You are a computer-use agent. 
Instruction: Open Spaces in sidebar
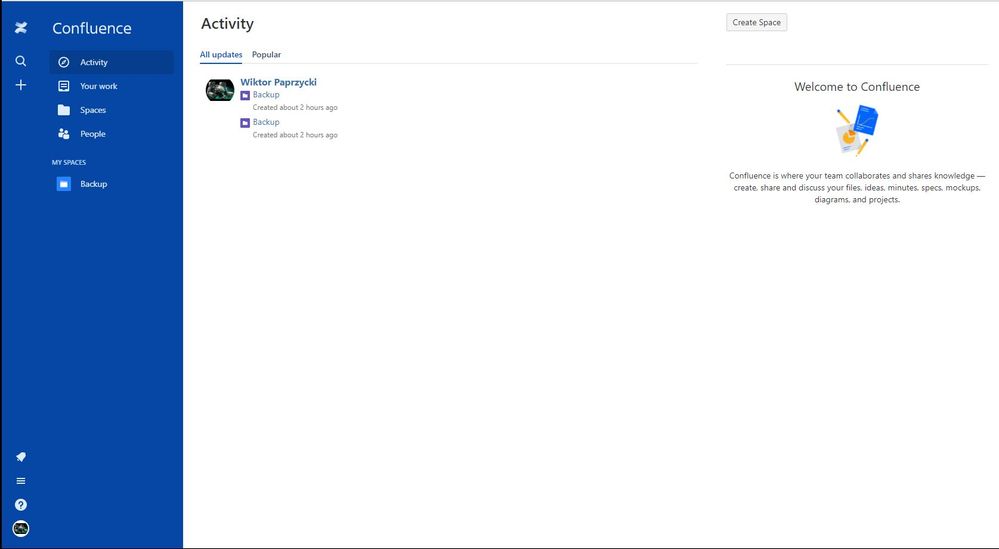click(x=111, y=110)
